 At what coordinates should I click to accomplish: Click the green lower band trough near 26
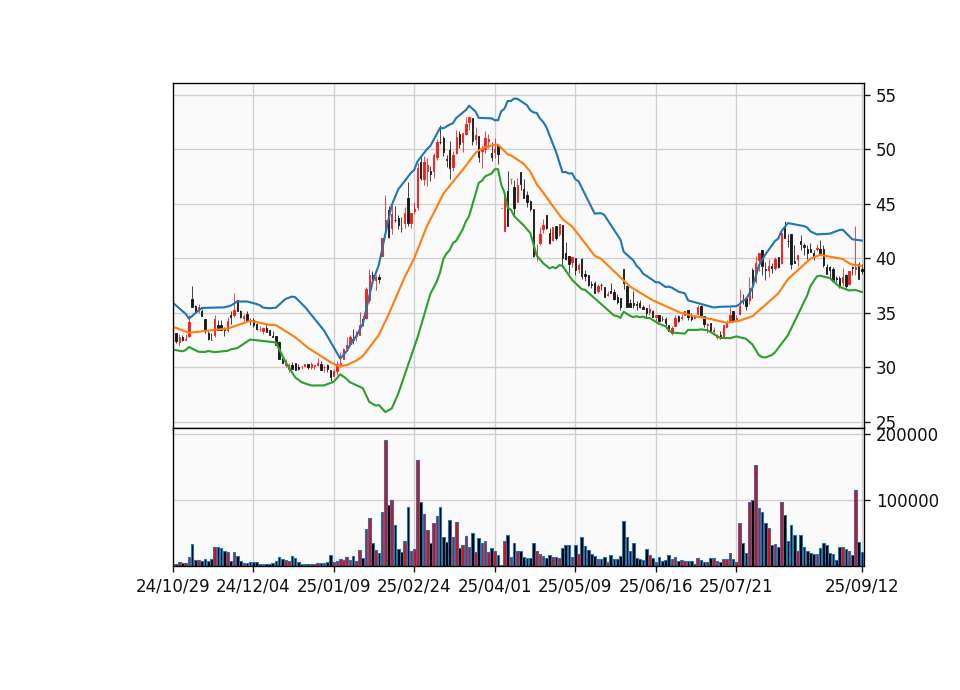[x=386, y=411]
